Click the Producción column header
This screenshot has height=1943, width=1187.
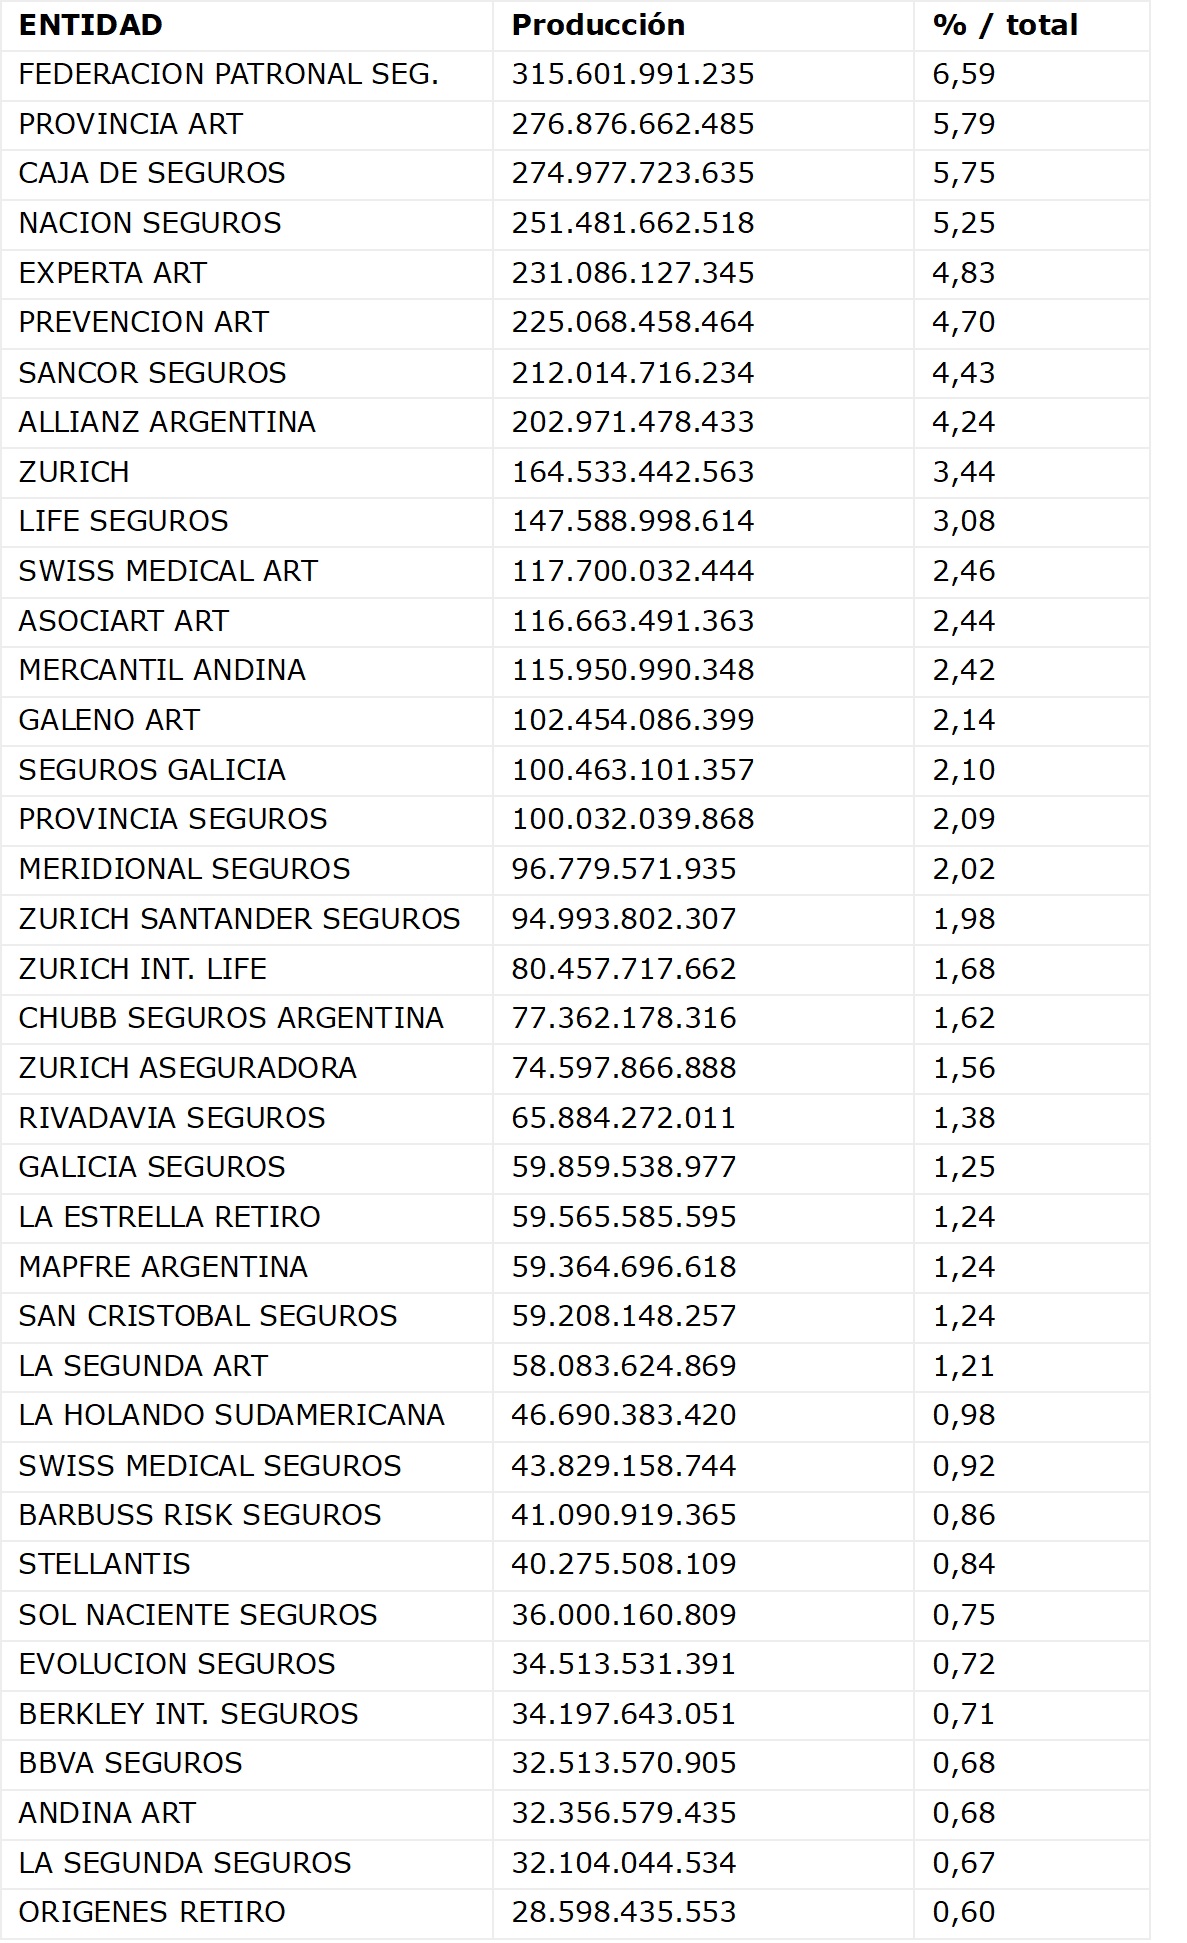598,25
